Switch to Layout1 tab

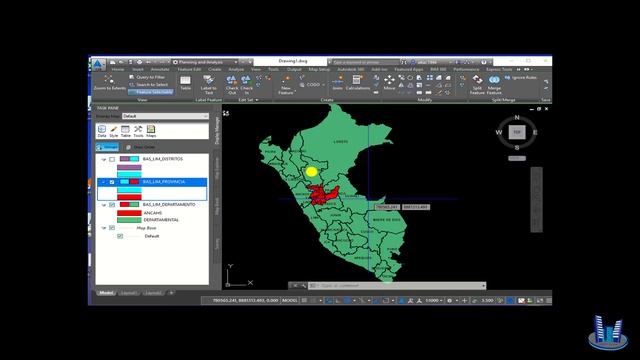(x=128, y=293)
